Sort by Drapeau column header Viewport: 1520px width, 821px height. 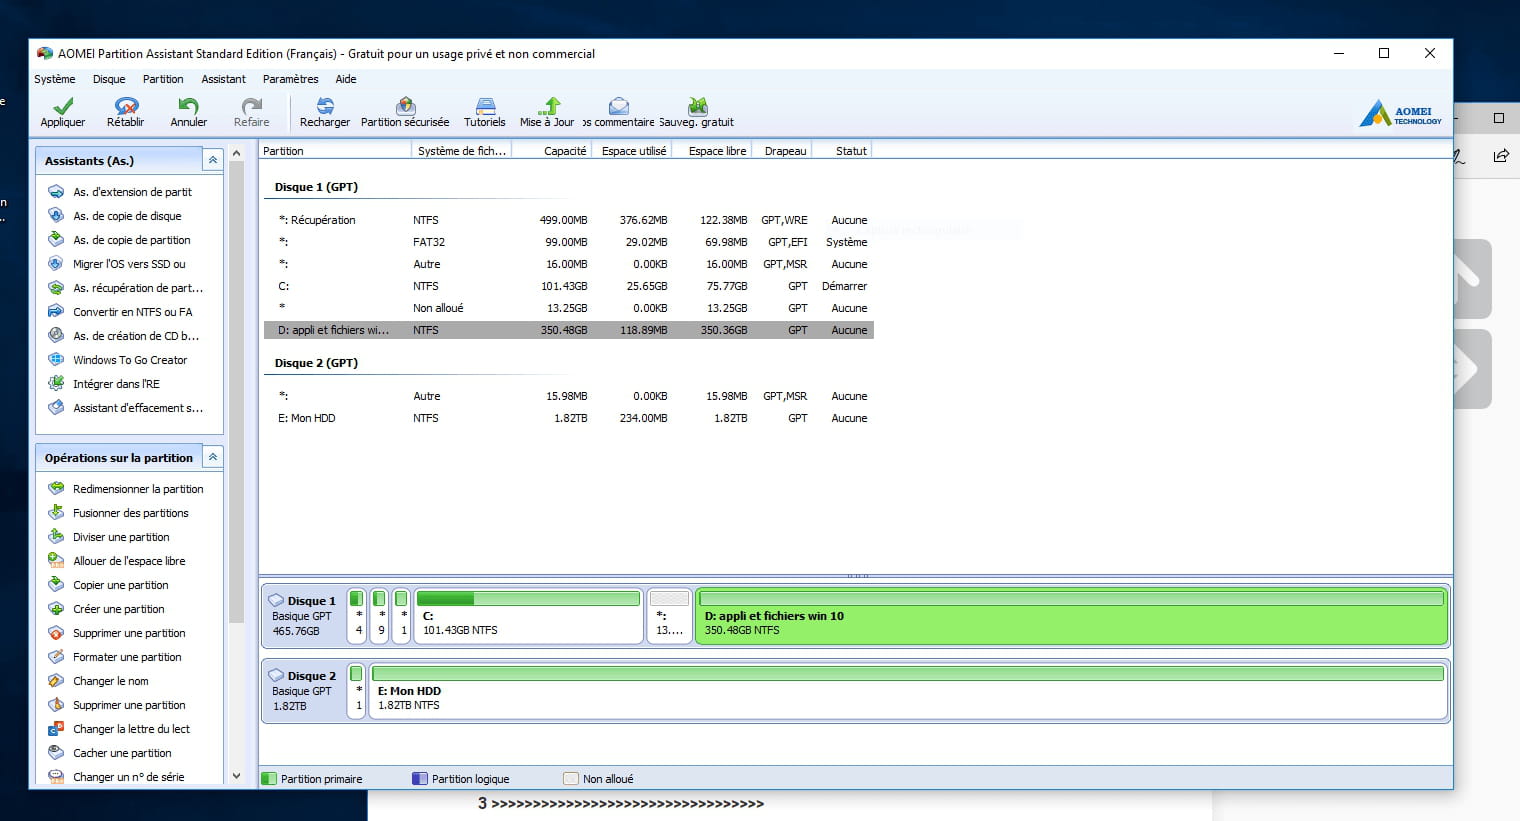pos(781,151)
